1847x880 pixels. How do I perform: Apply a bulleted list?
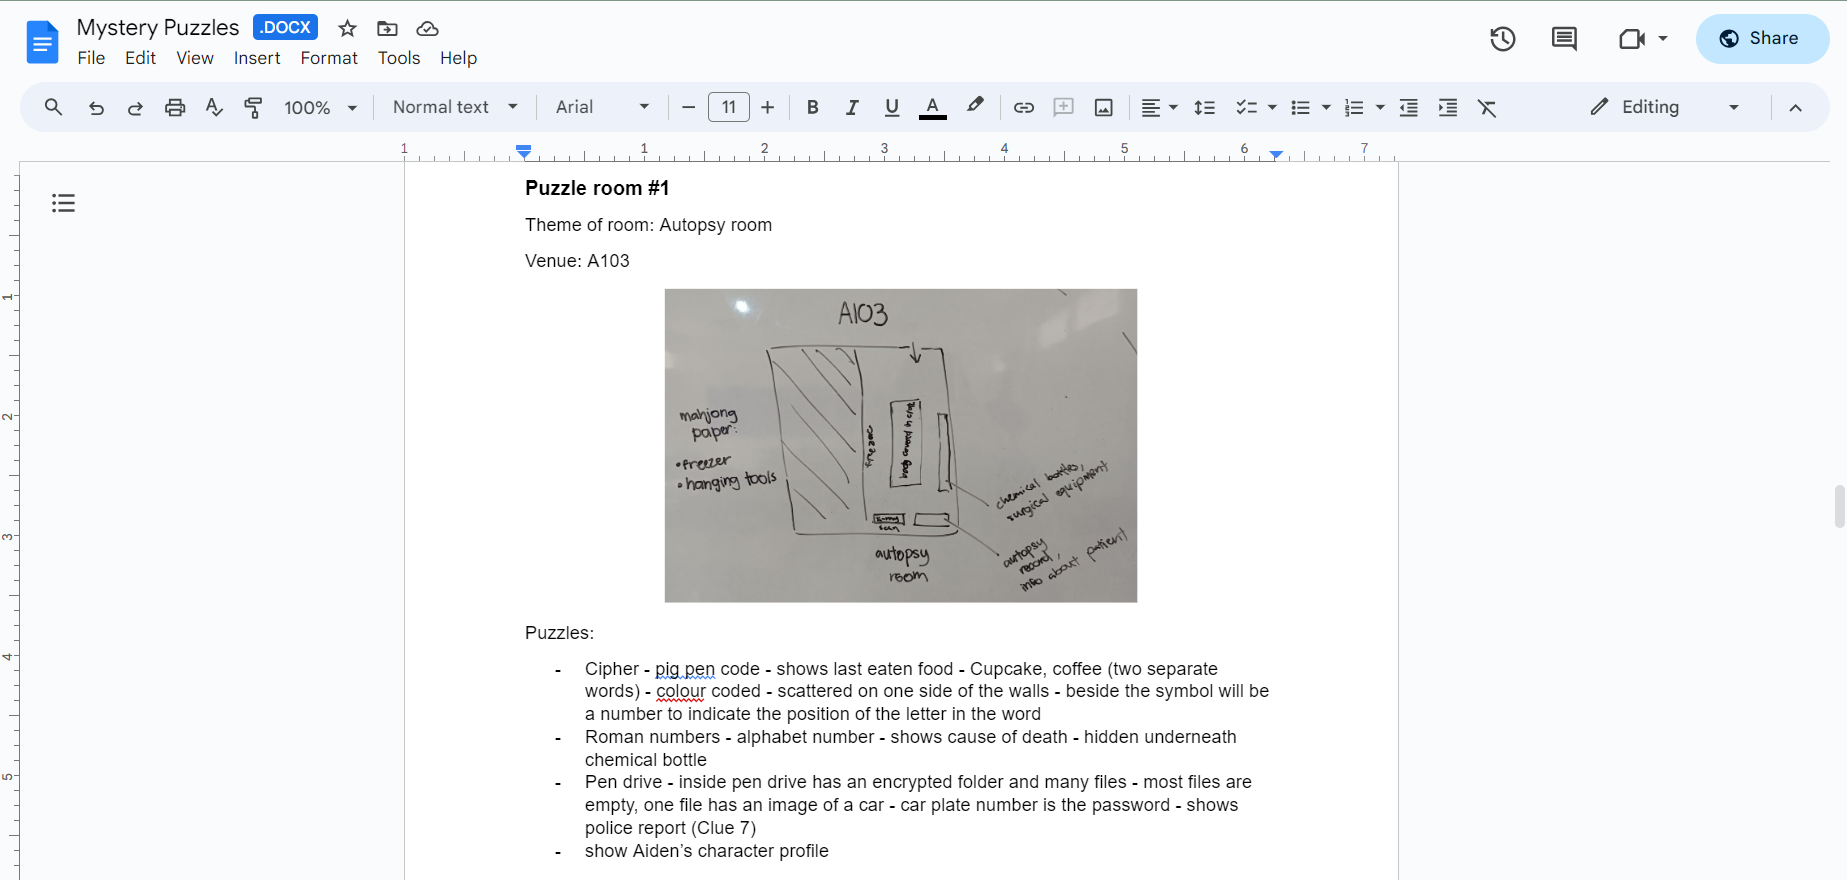coord(1300,107)
